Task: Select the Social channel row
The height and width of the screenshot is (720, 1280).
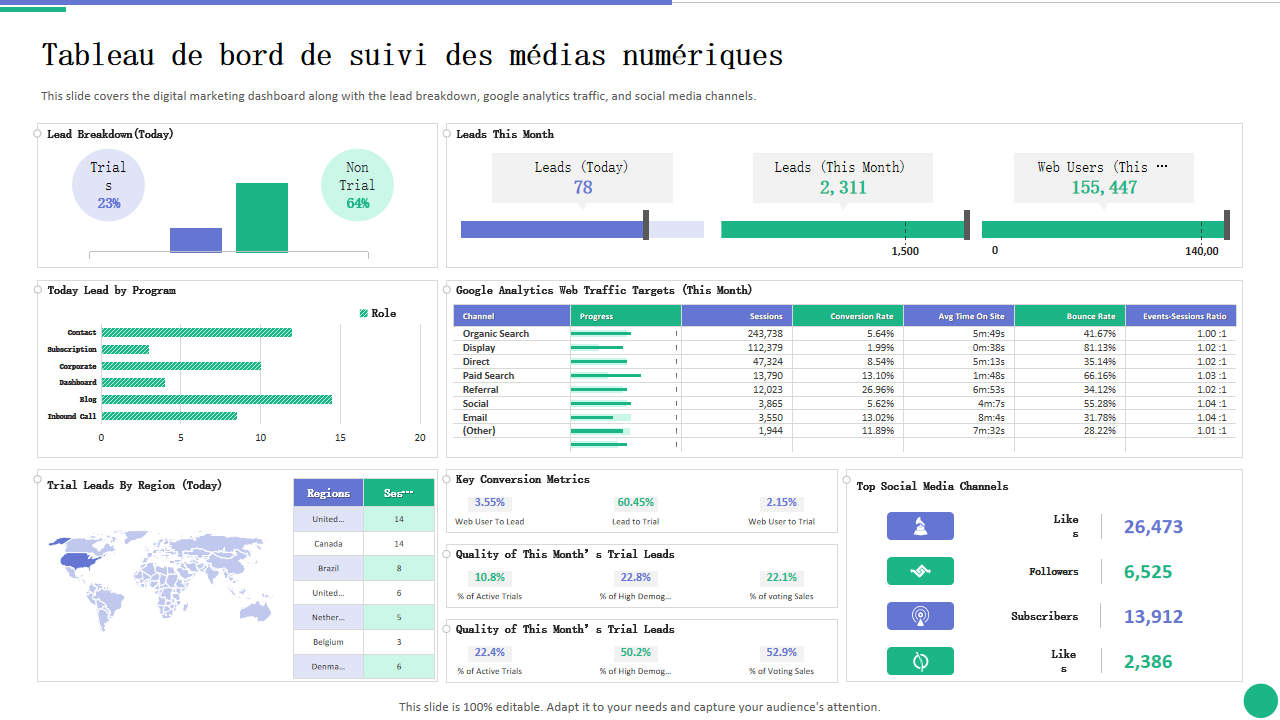Action: 845,403
